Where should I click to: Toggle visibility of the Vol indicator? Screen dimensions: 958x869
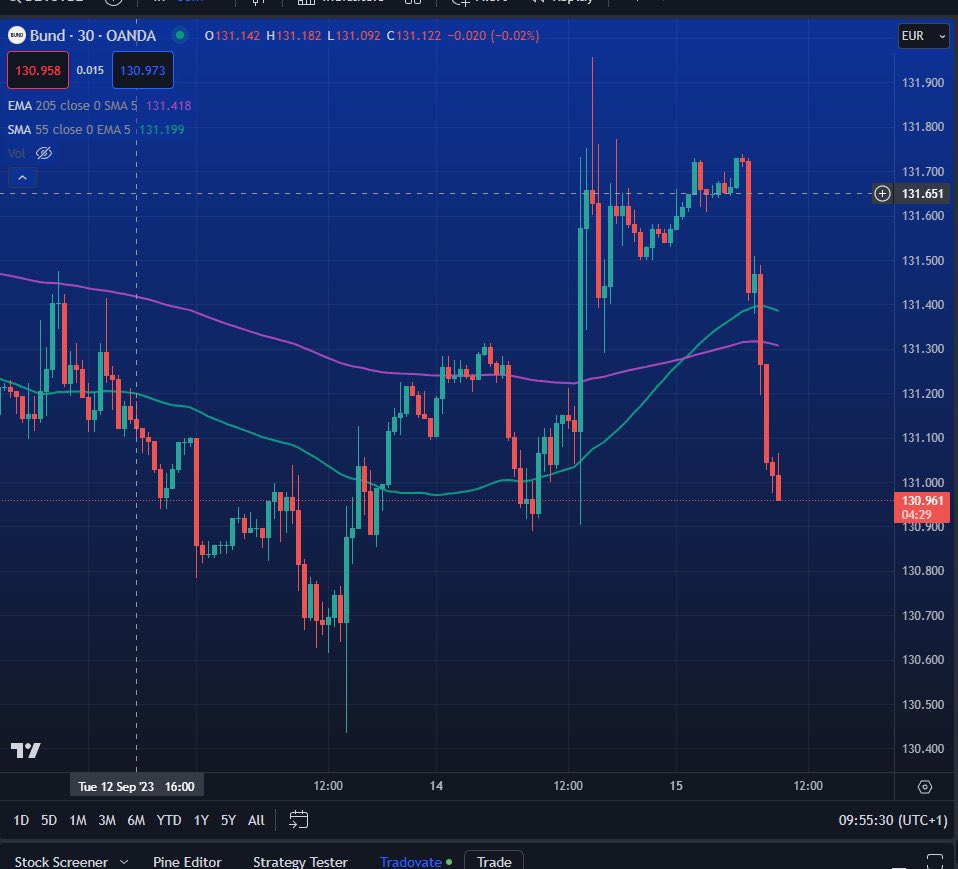pos(44,153)
